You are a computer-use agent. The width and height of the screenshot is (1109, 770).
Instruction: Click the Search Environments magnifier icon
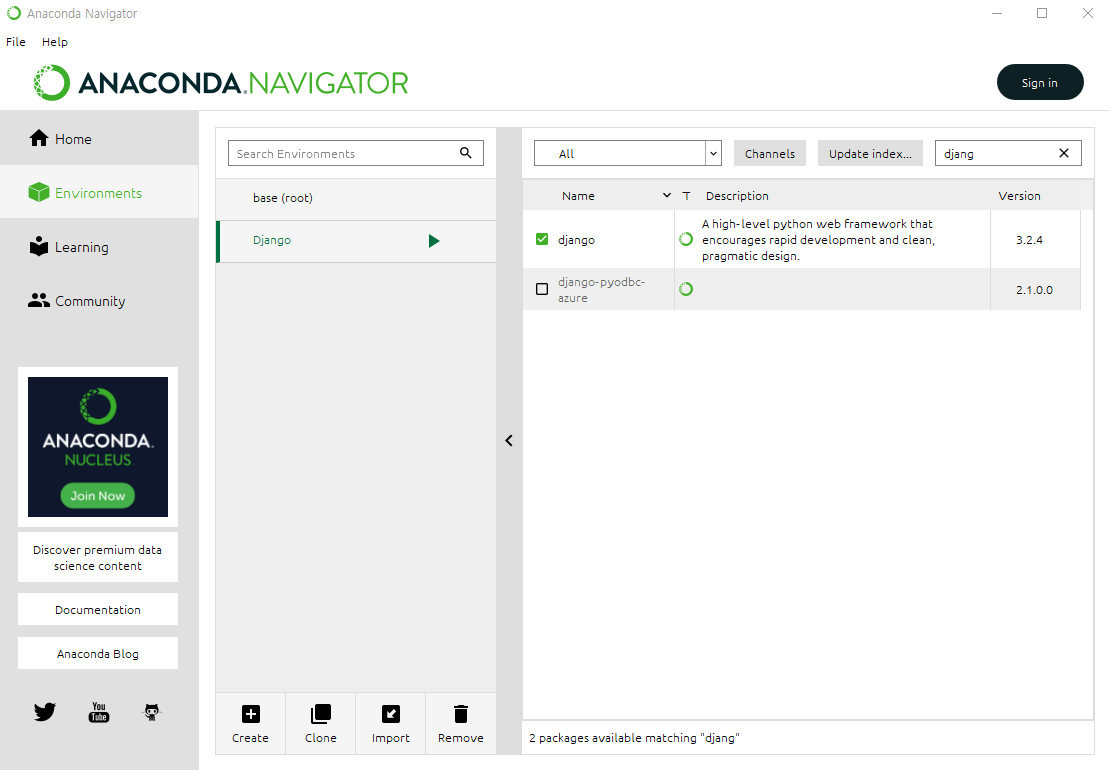[x=465, y=153]
